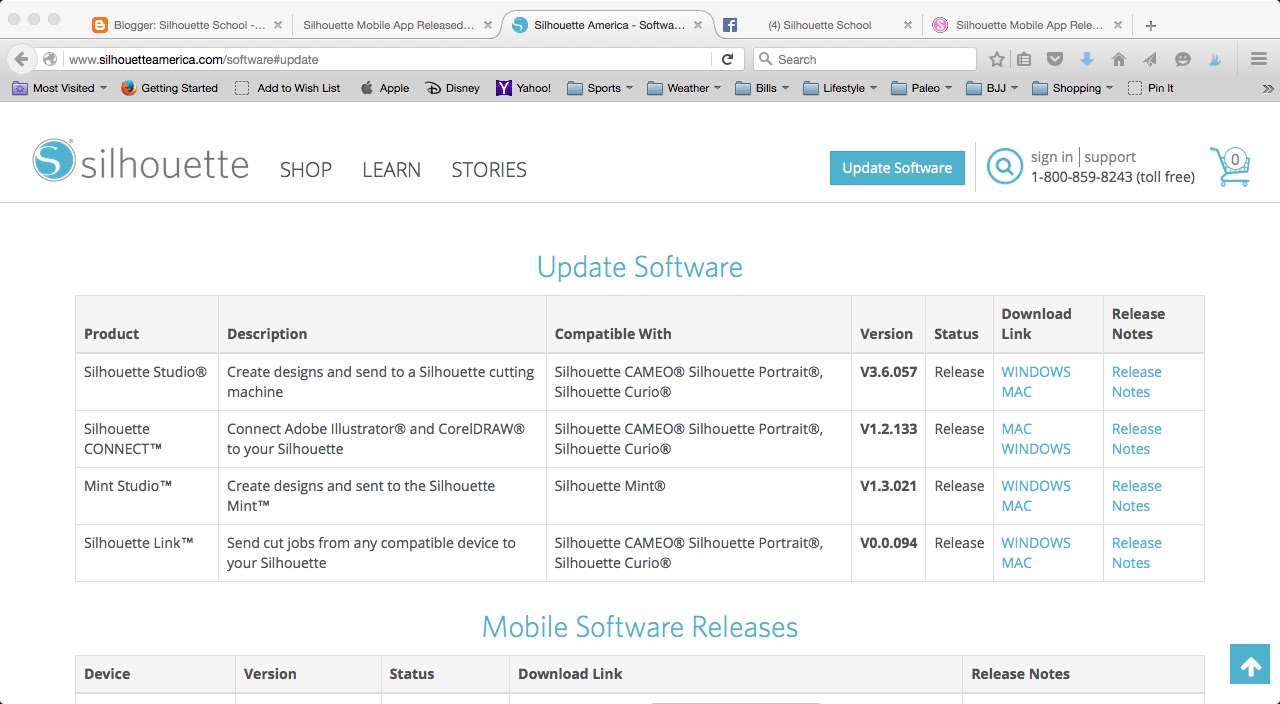The width and height of the screenshot is (1280, 704).
Task: Expand the Most Visited bookmarks dropdown
Action: tap(59, 88)
